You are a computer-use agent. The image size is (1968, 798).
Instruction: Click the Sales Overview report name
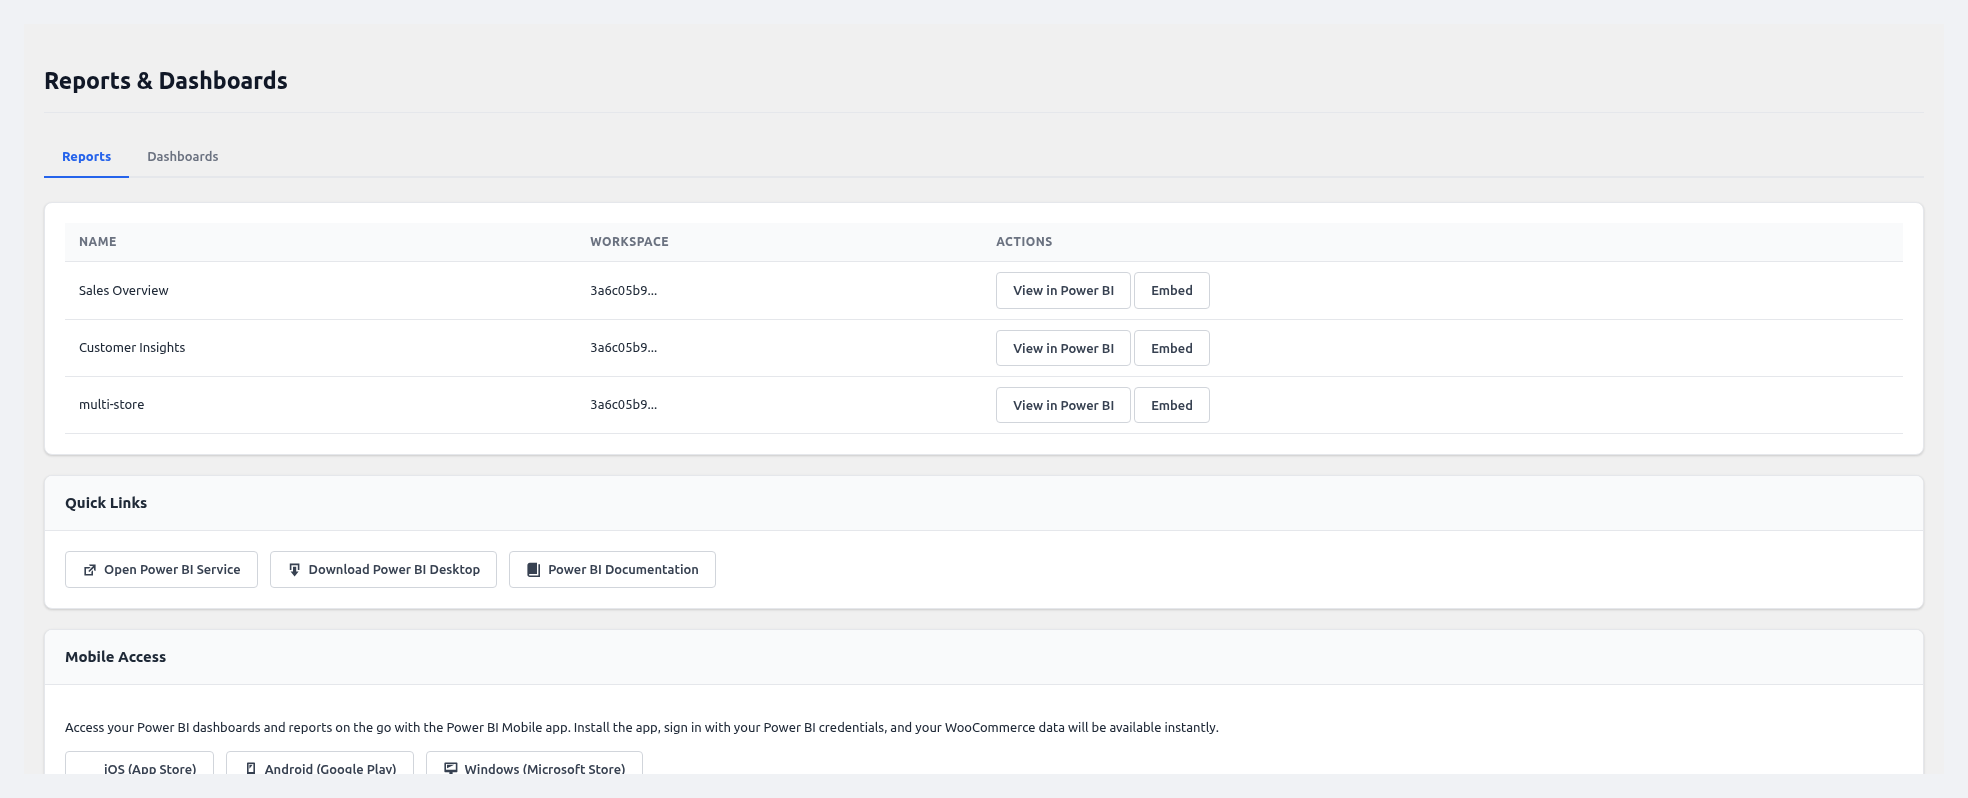(124, 291)
